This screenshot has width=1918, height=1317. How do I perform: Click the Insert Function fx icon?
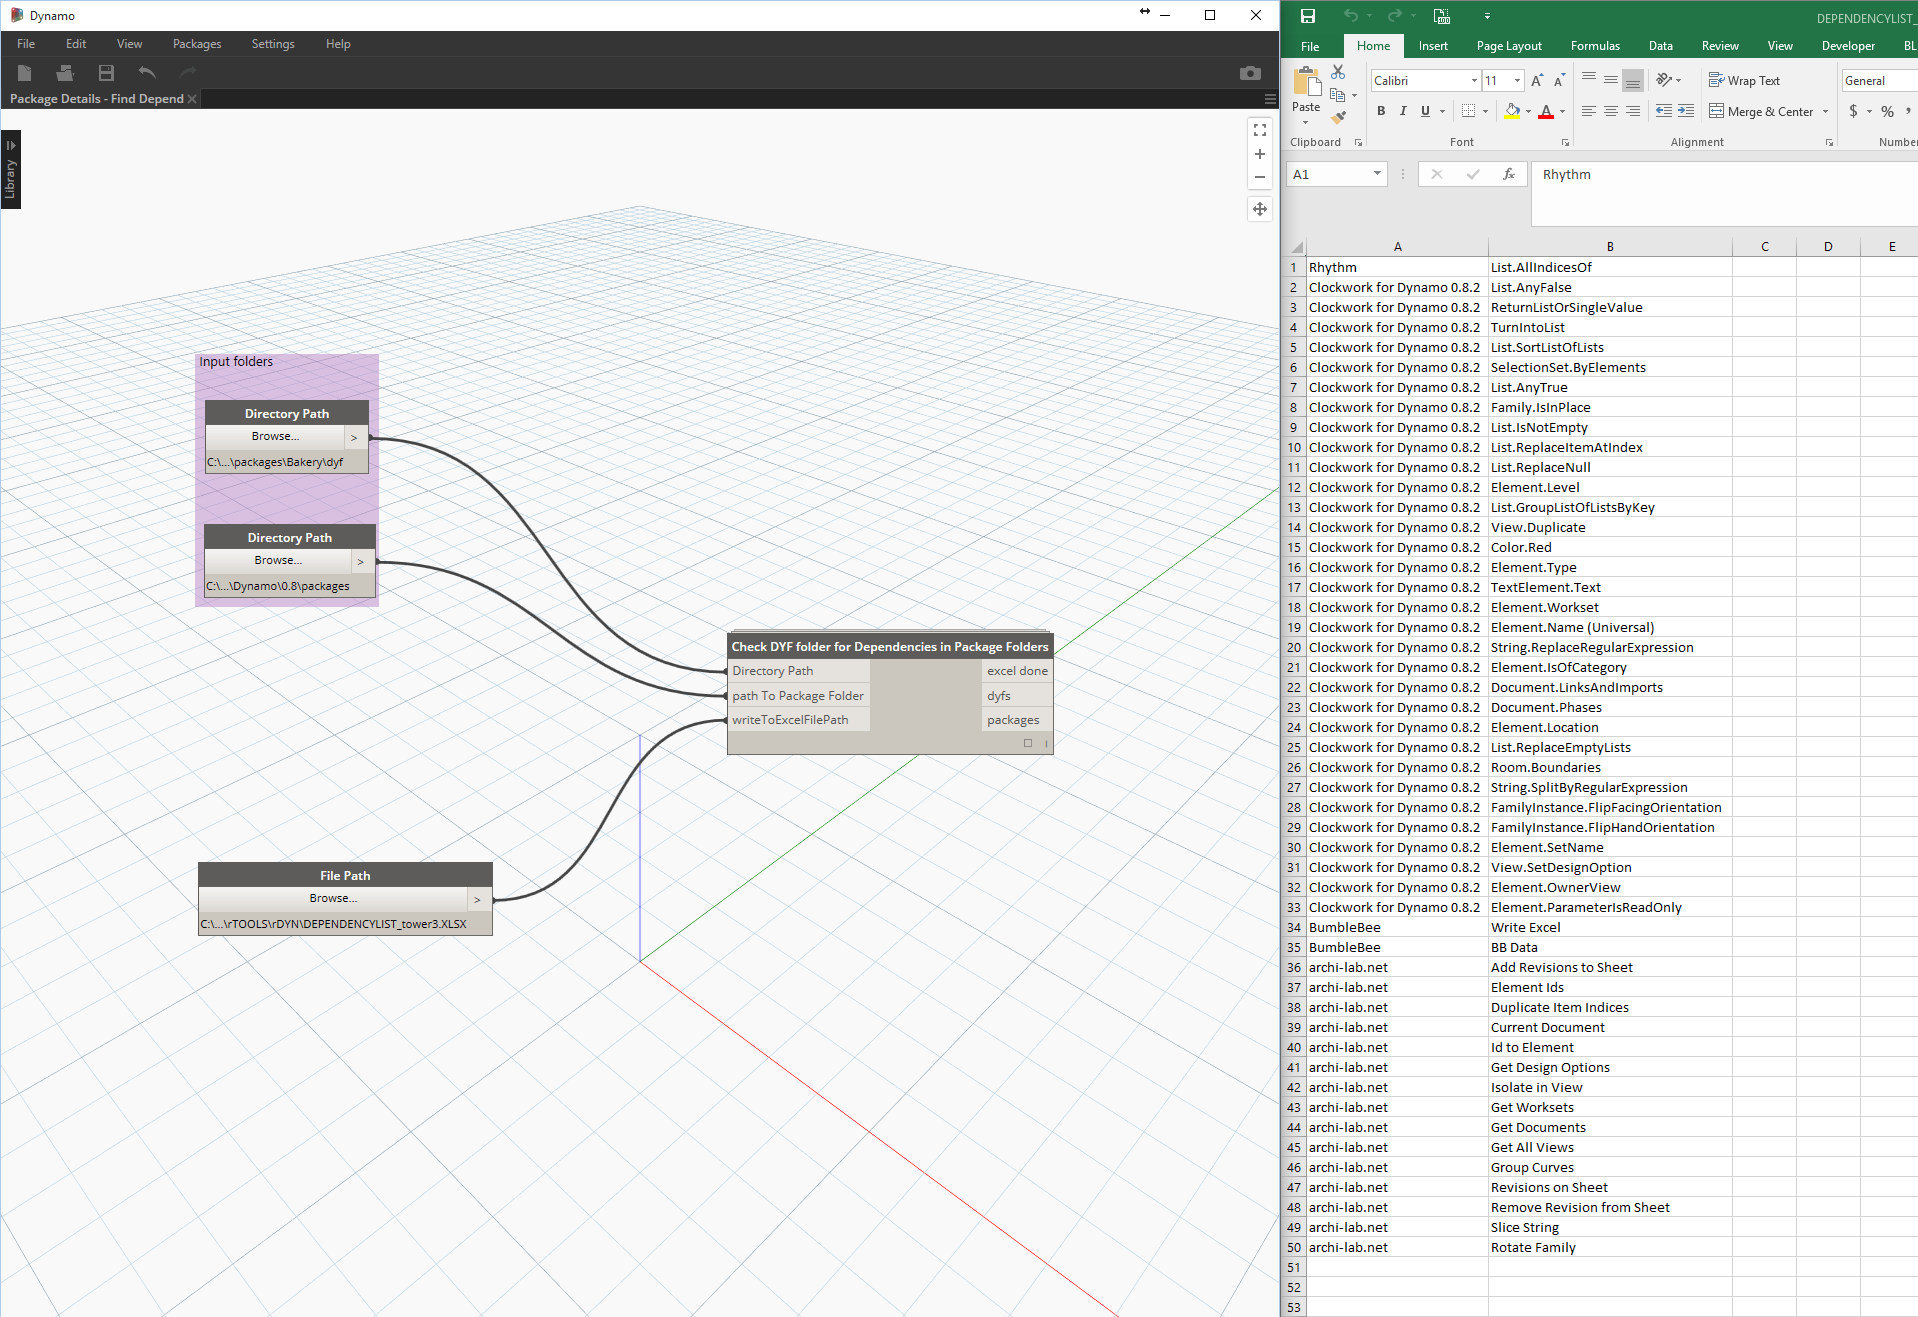tap(1509, 174)
